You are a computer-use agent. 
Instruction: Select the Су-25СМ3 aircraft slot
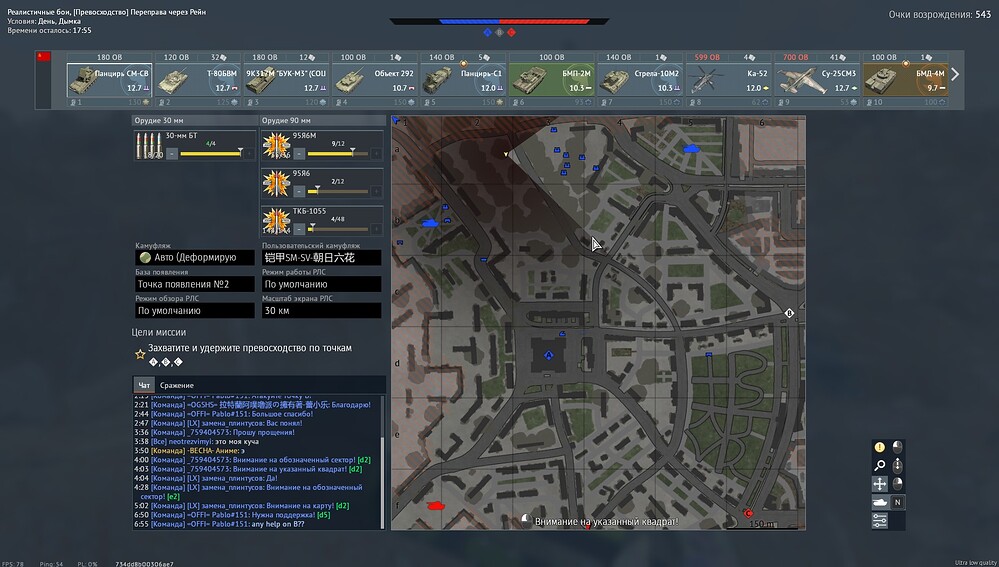[817, 80]
